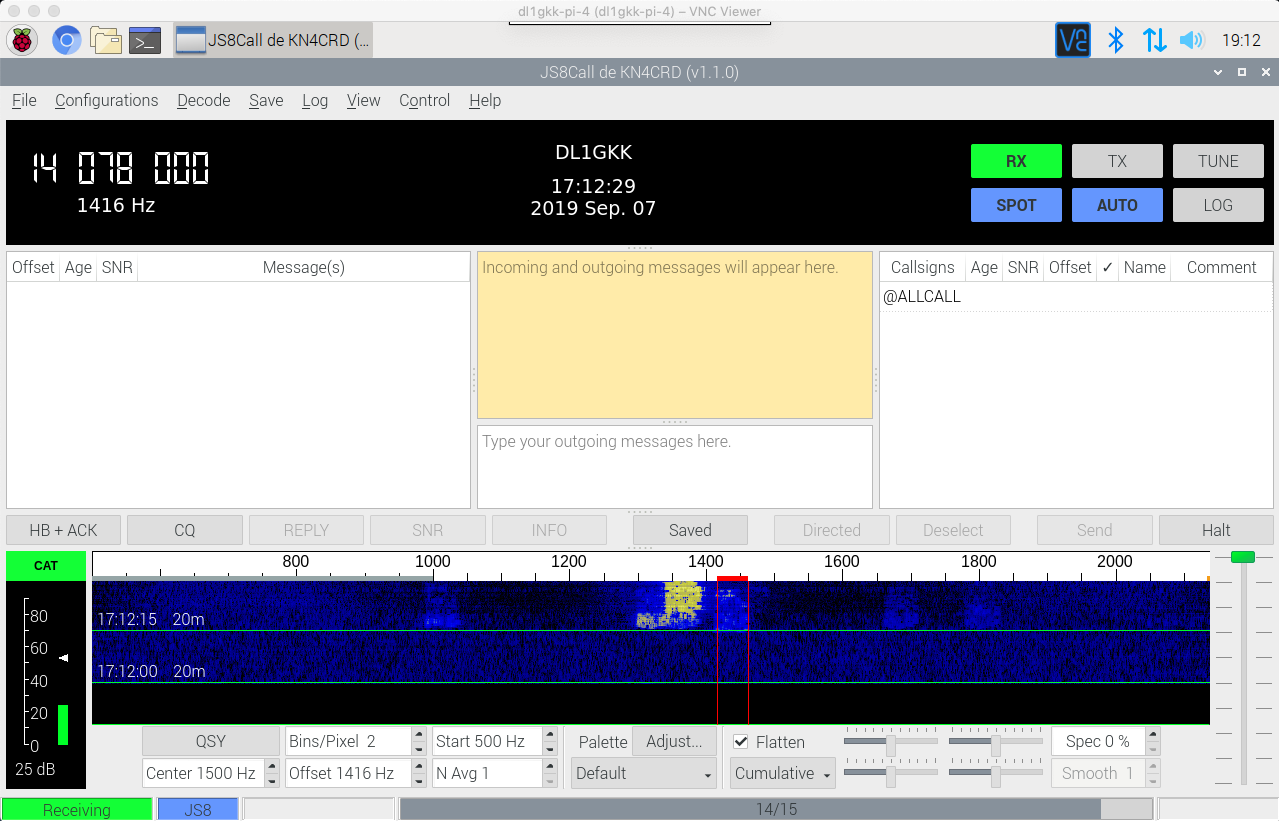
Task: Click the green CAT status indicator
Action: [x=46, y=565]
